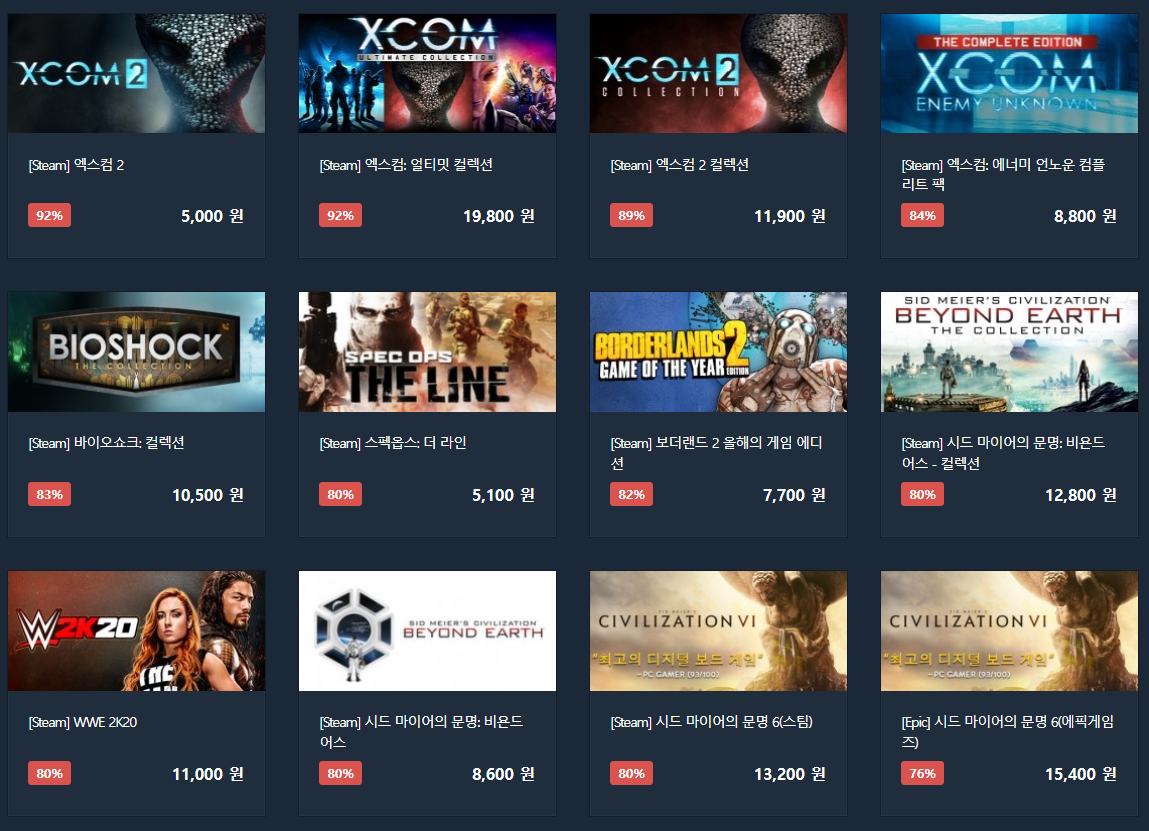Open the white Beyond Earth logo thumbnail

tap(427, 631)
